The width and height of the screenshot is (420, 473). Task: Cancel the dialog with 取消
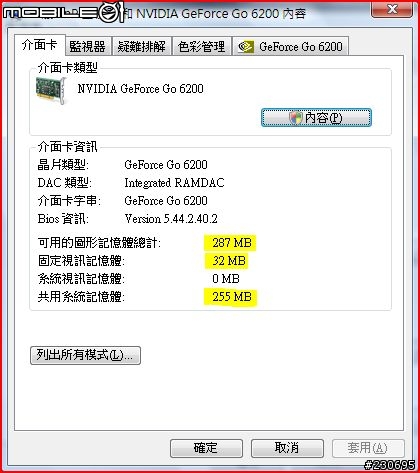click(287, 448)
